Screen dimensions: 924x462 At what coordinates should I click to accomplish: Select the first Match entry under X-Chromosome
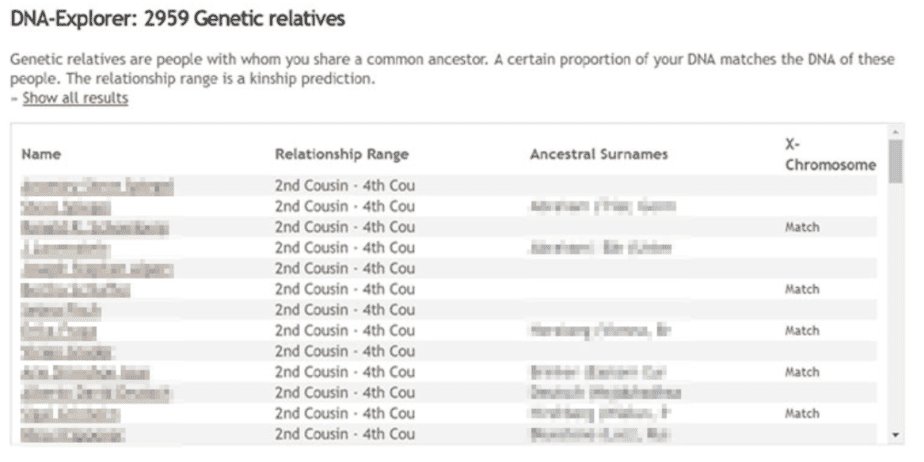pos(802,227)
